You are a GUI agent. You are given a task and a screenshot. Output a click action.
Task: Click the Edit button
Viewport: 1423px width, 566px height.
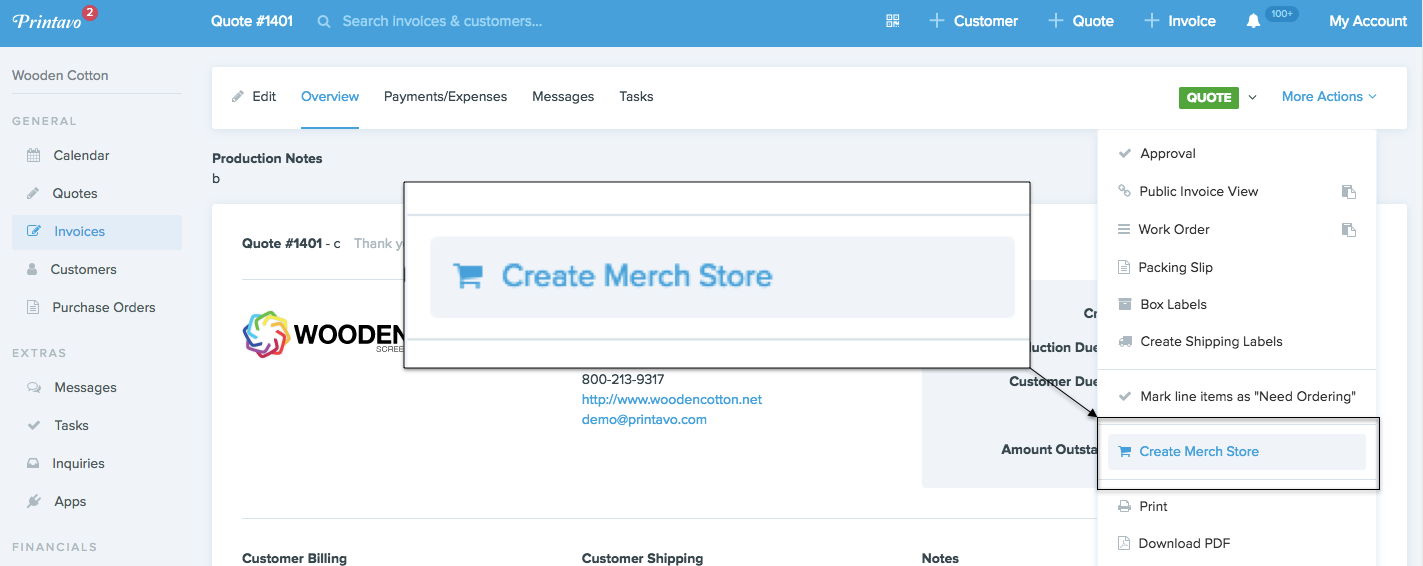(254, 96)
